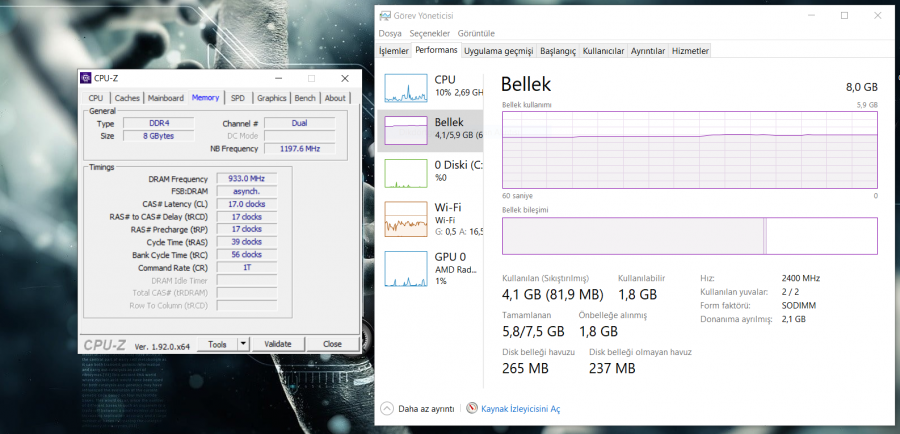Minimize the CPU-Z window
900x434 pixels.
(x=278, y=78)
